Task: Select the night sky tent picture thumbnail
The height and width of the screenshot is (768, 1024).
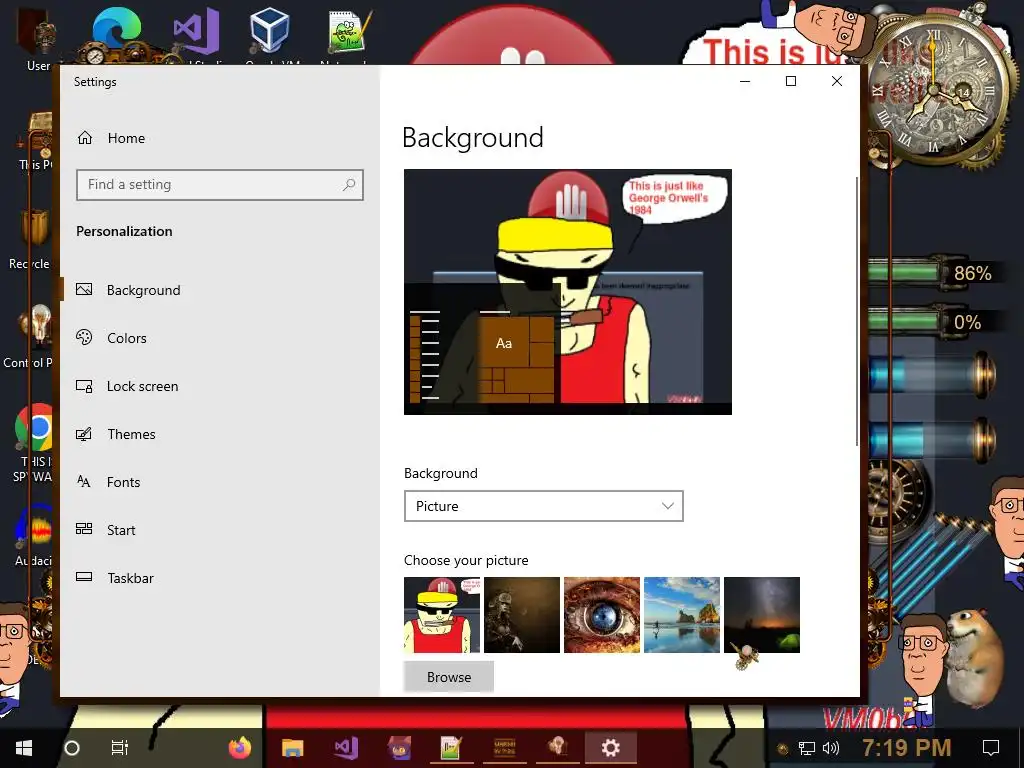Action: pos(761,615)
